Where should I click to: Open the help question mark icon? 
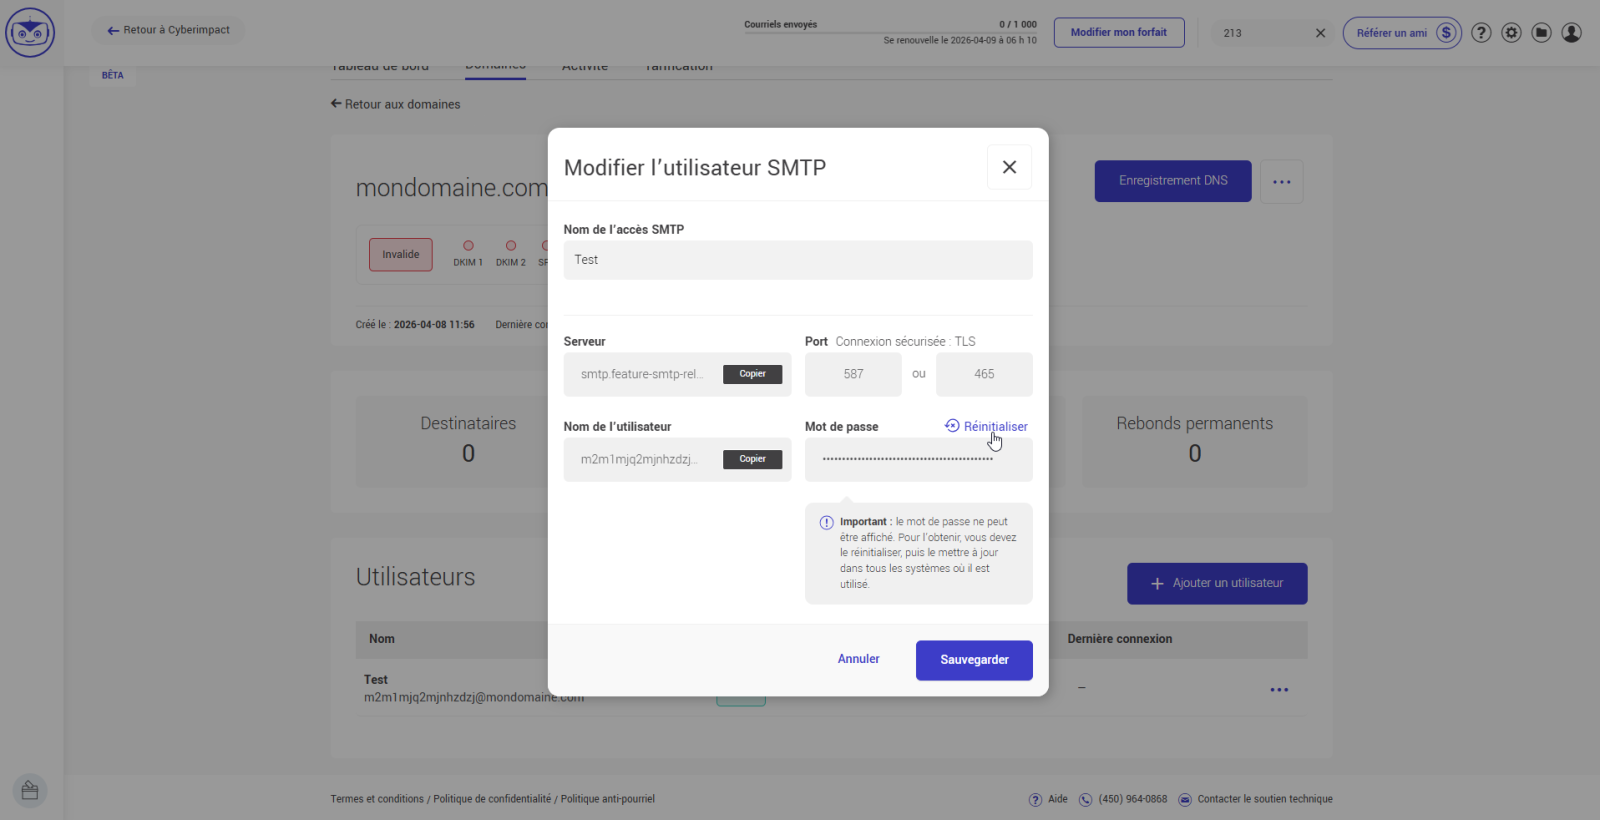click(1481, 33)
